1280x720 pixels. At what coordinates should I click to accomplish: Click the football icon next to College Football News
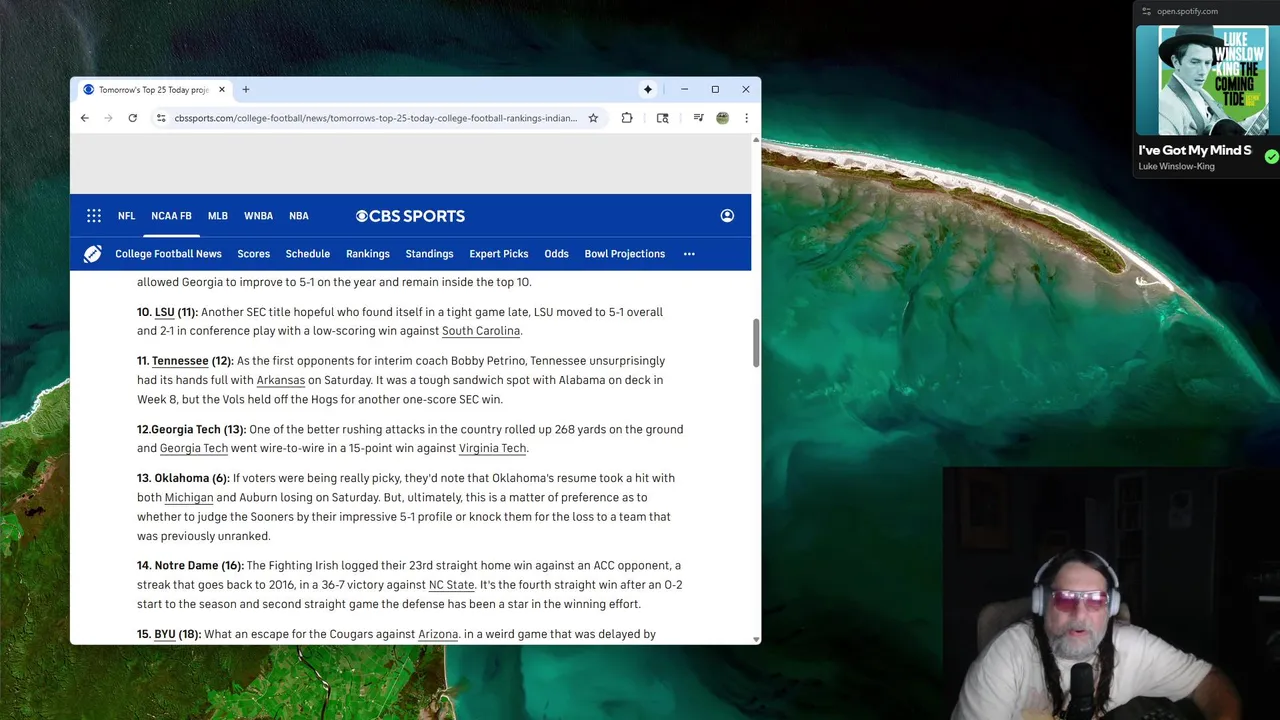[93, 254]
